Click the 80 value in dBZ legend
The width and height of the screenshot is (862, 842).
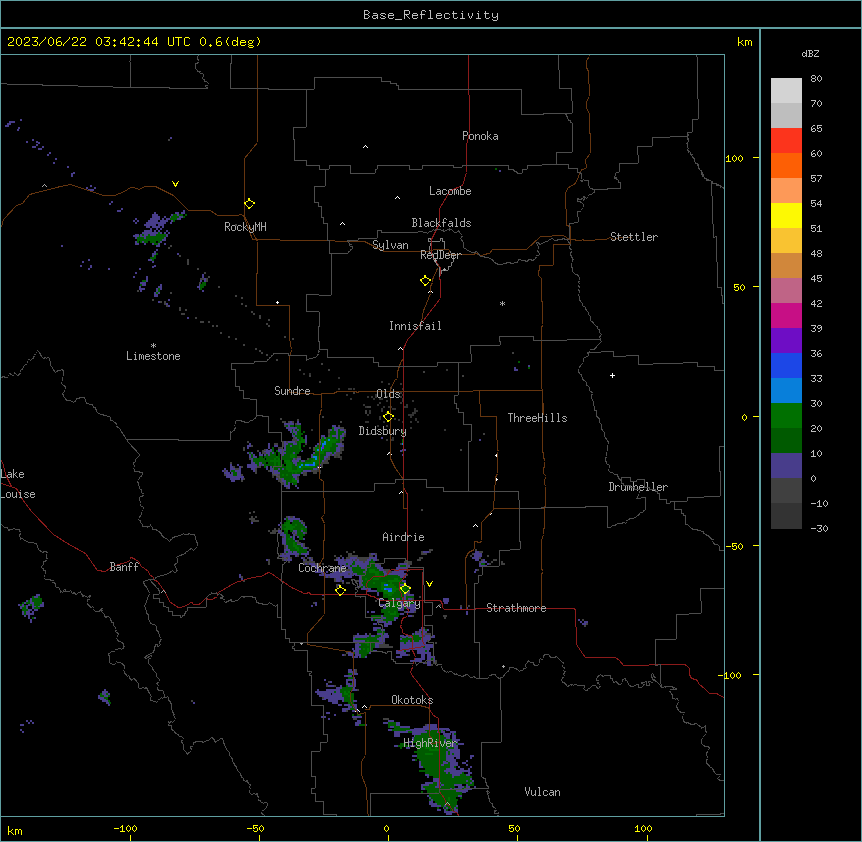tap(816, 79)
